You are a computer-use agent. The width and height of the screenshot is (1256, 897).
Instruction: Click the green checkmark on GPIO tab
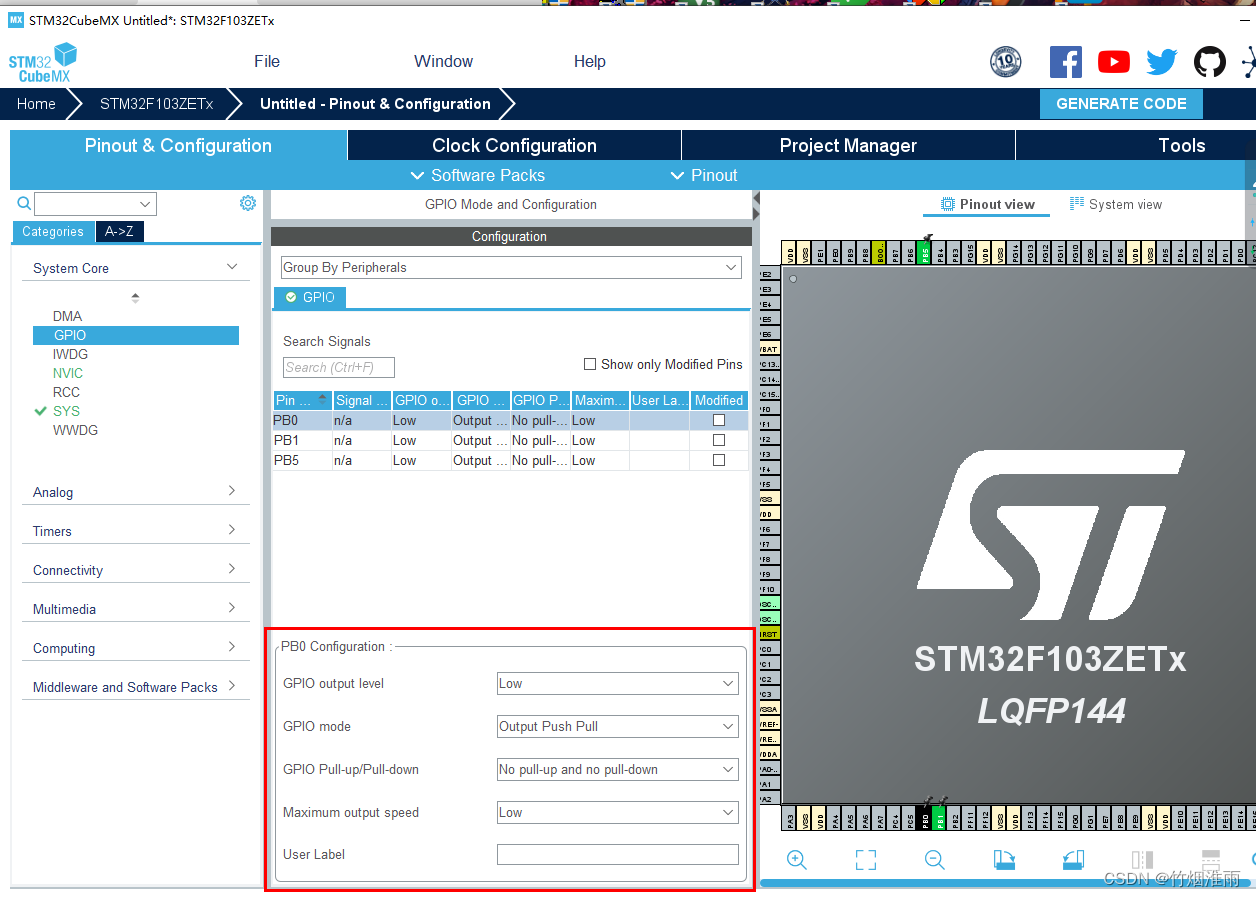[291, 297]
